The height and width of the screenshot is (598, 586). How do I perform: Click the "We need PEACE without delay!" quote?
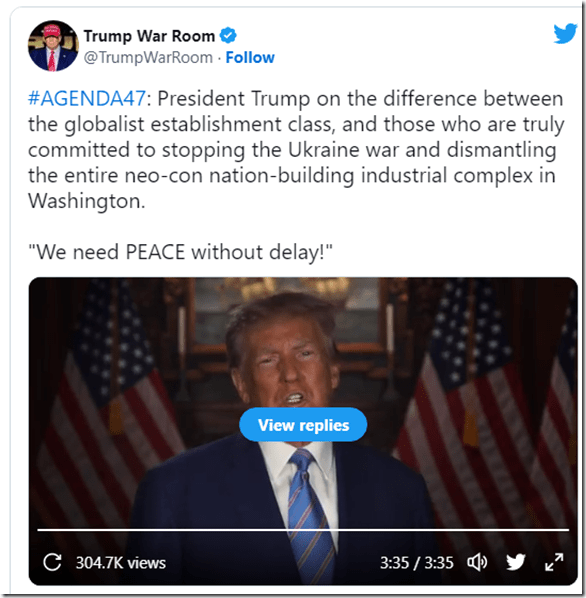[x=180, y=252]
